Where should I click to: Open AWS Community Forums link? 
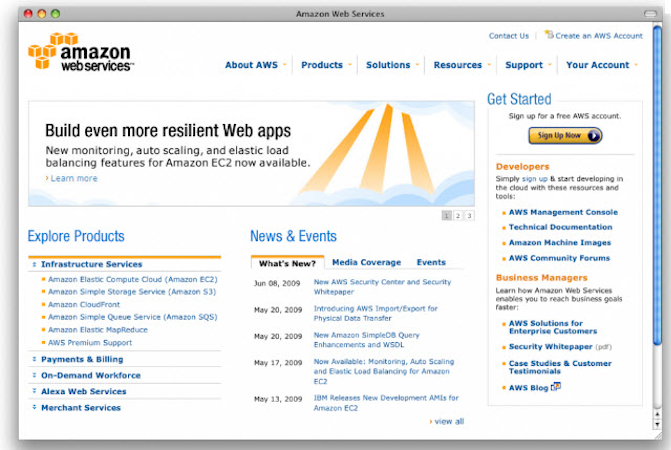coord(559,258)
